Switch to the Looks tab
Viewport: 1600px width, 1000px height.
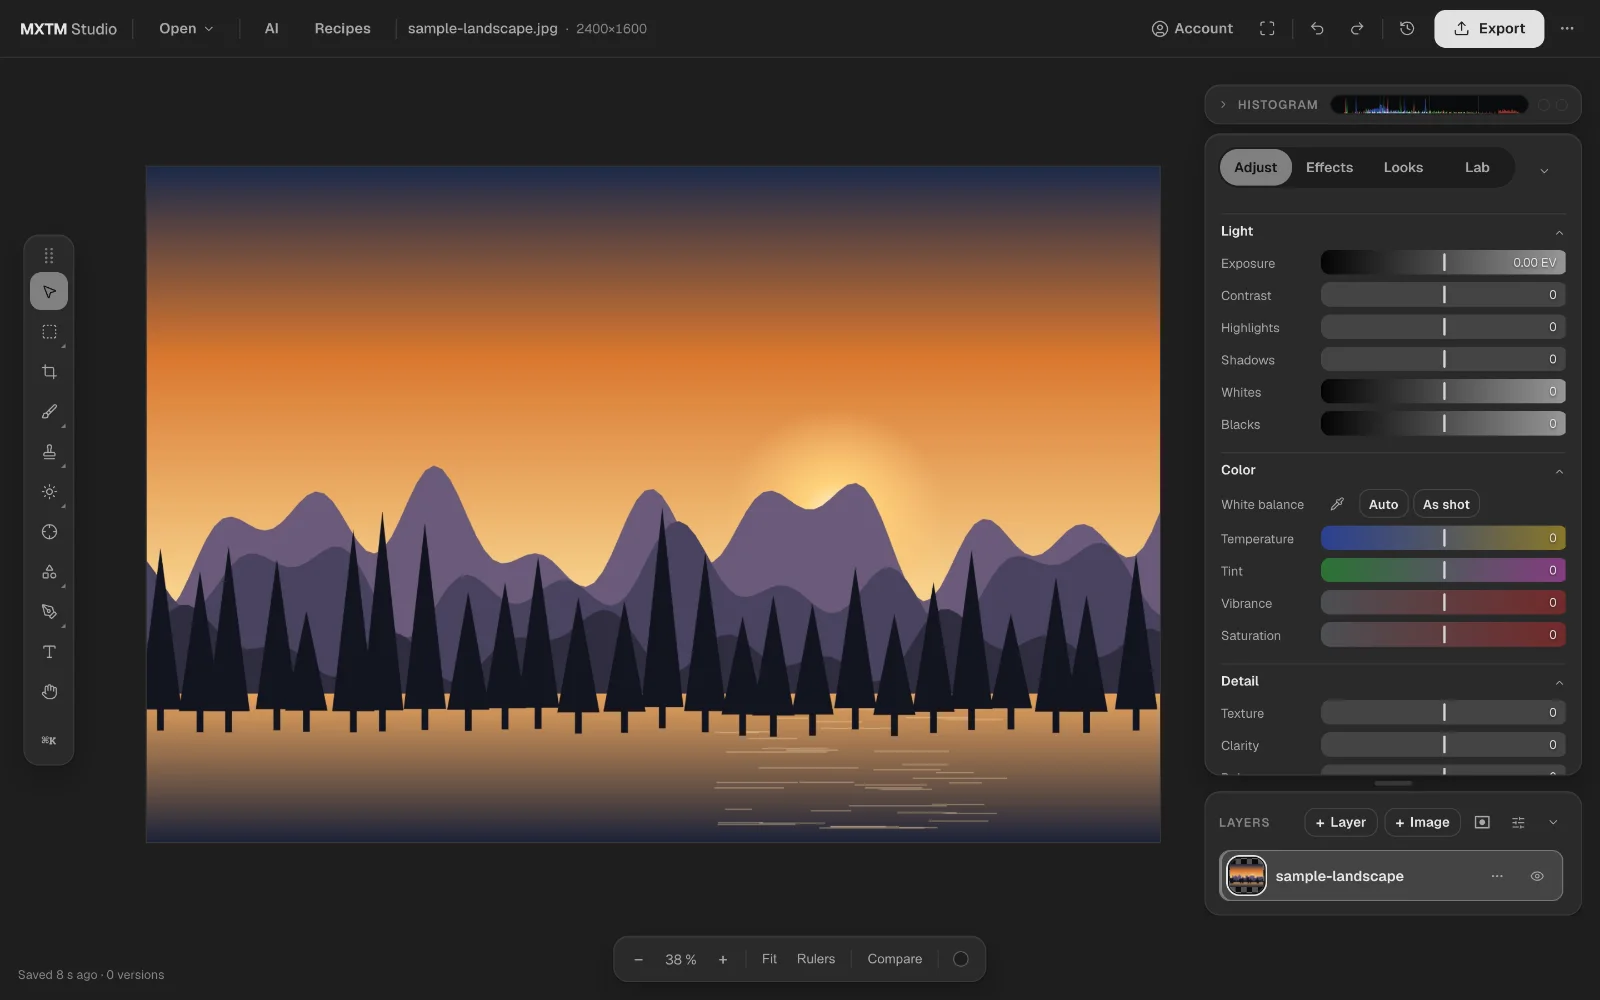click(x=1403, y=167)
